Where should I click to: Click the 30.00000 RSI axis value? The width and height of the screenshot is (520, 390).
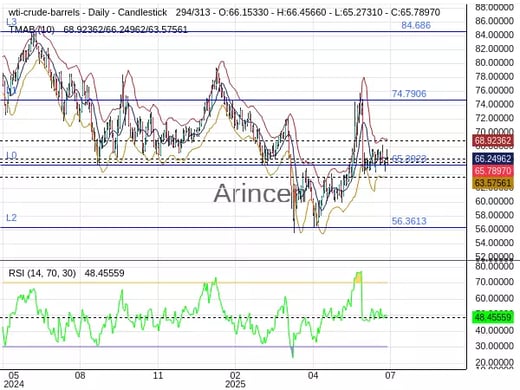pos(494,346)
